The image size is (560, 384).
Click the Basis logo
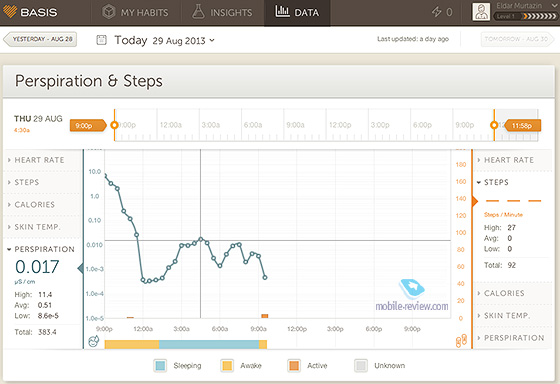pyautogui.click(x=30, y=12)
